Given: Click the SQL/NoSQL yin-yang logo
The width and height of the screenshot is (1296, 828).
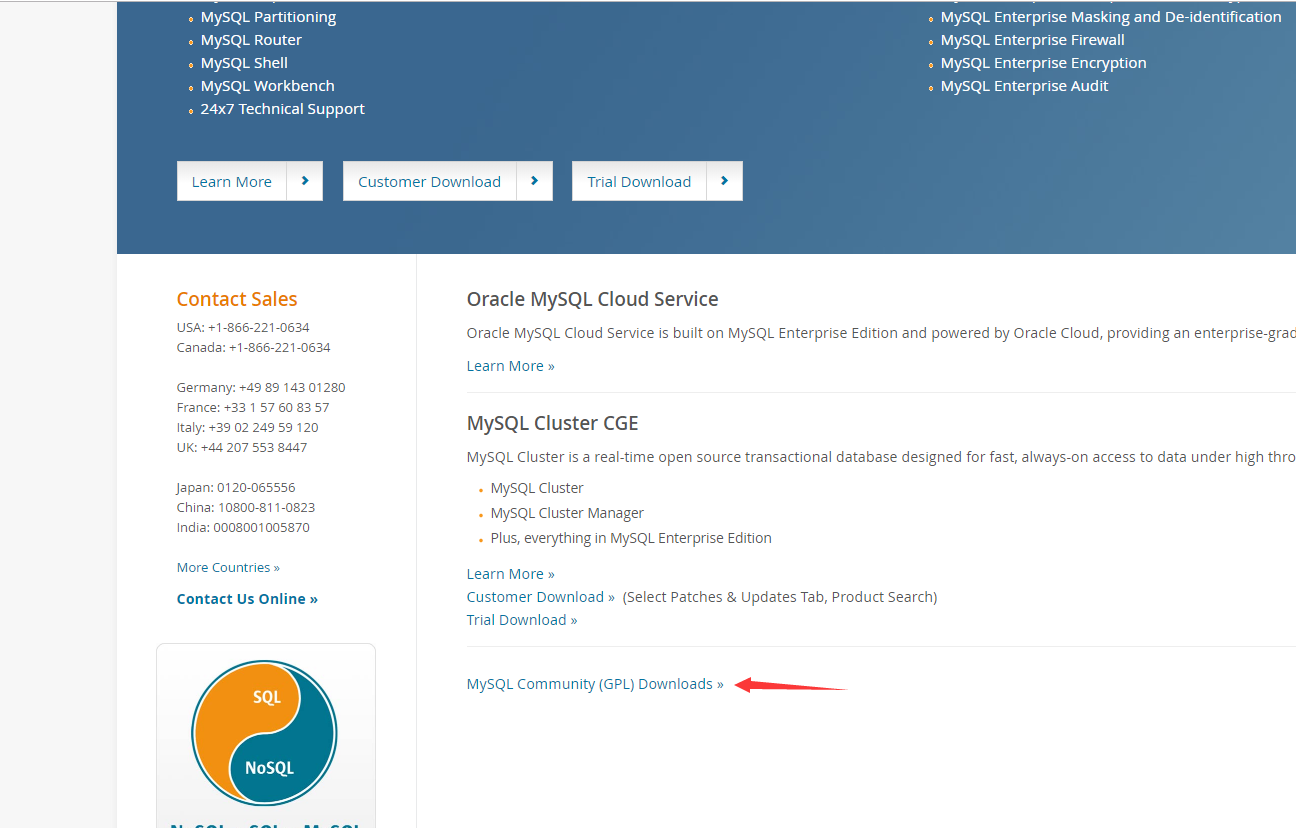Looking at the screenshot, I should 264,732.
